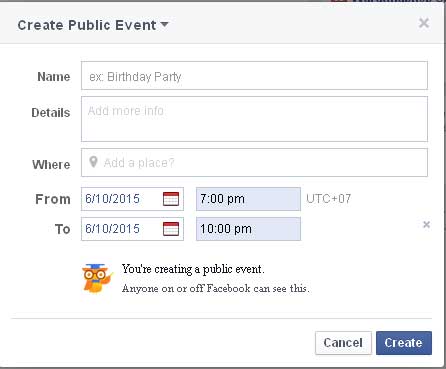Image resolution: width=446 pixels, height=369 pixels.
Task: Select the From date 6/10/2015 field
Action: [132, 199]
